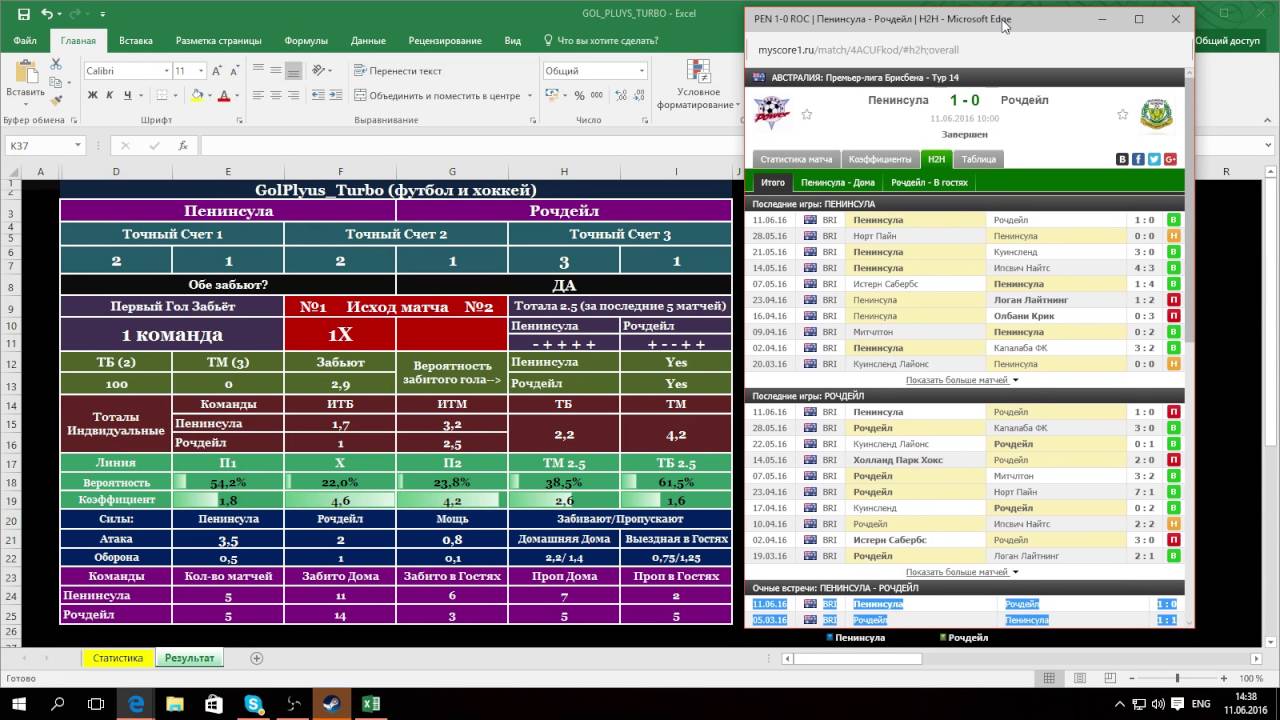The image size is (1280, 720).
Task: Click the red font color A
Action: (x=223, y=96)
